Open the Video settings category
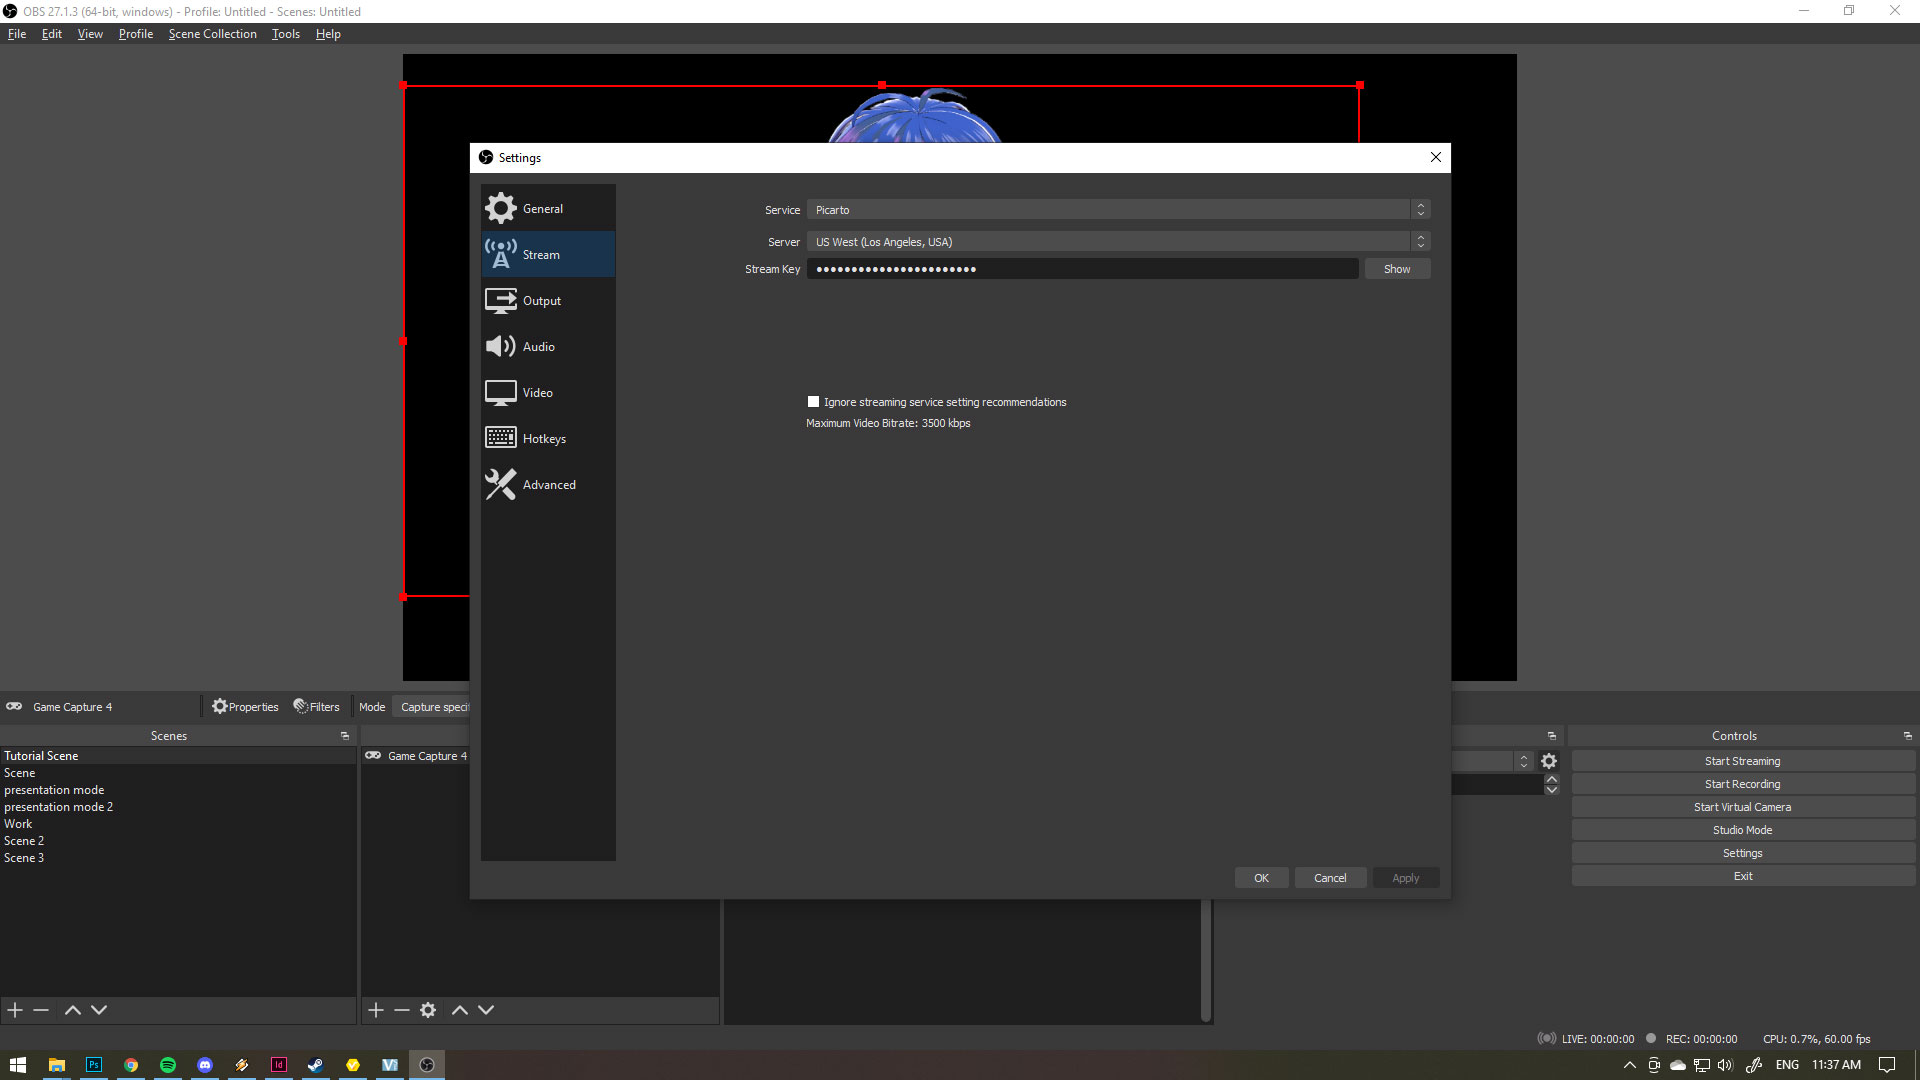Viewport: 1920px width, 1080px height. coord(548,392)
